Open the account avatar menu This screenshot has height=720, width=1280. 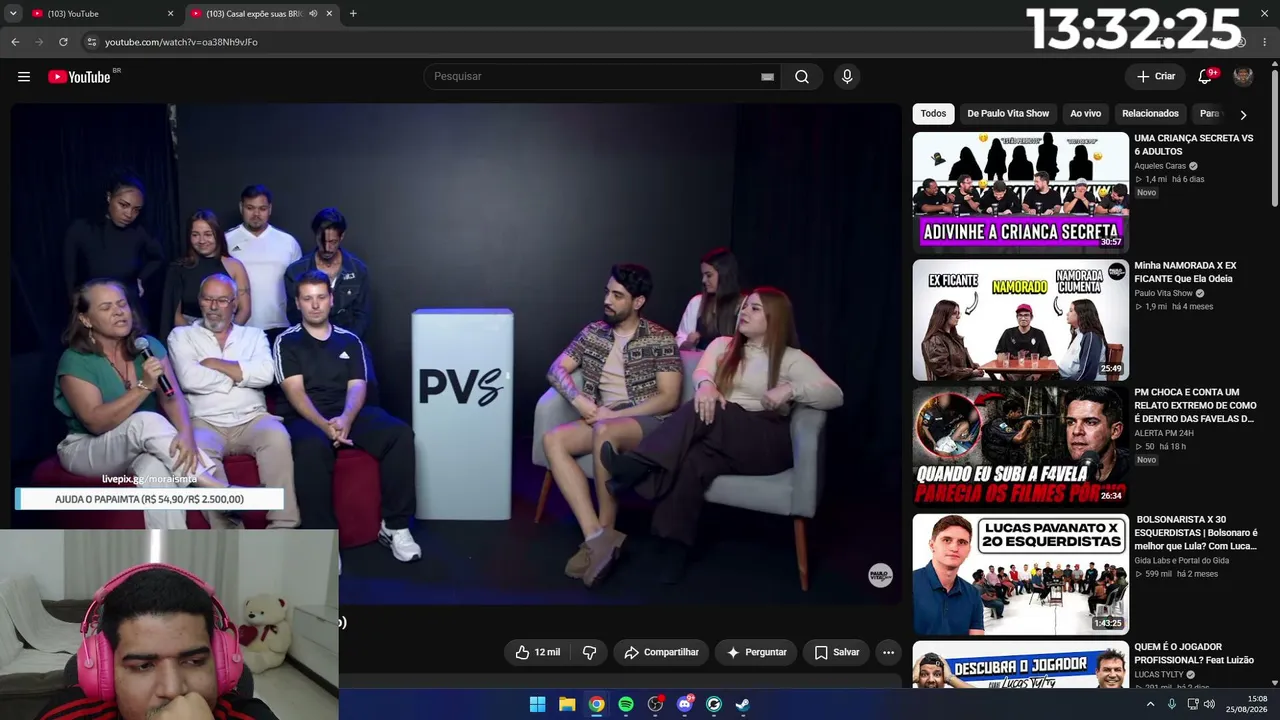pos(1243,77)
